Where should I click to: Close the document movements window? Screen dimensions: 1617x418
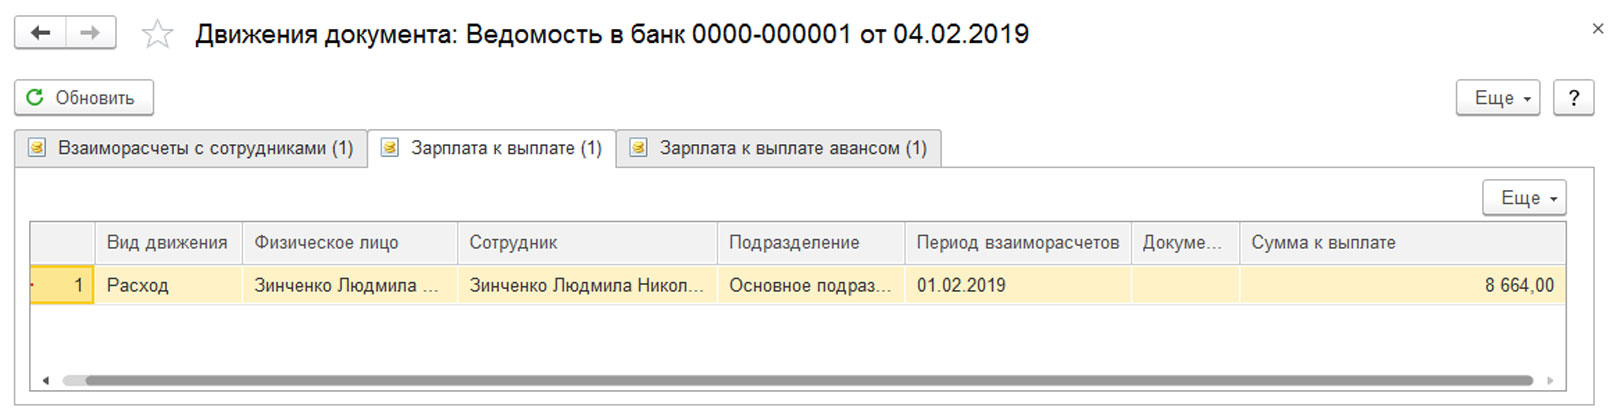click(1598, 30)
